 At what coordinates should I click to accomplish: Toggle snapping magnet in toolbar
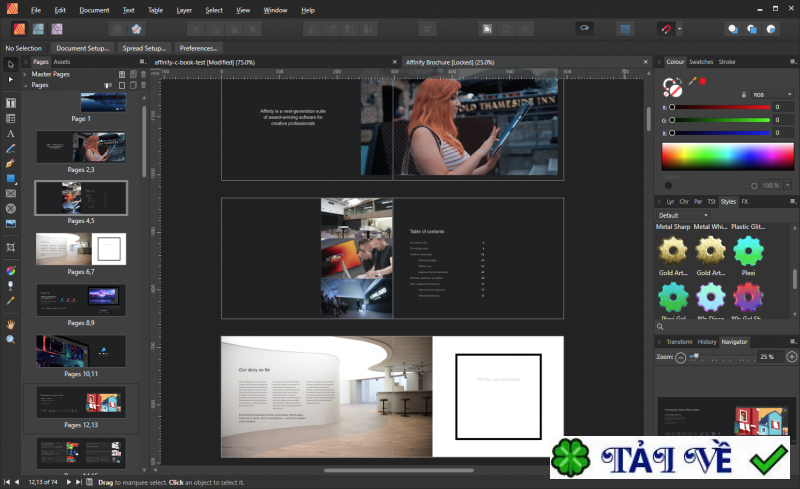(667, 29)
